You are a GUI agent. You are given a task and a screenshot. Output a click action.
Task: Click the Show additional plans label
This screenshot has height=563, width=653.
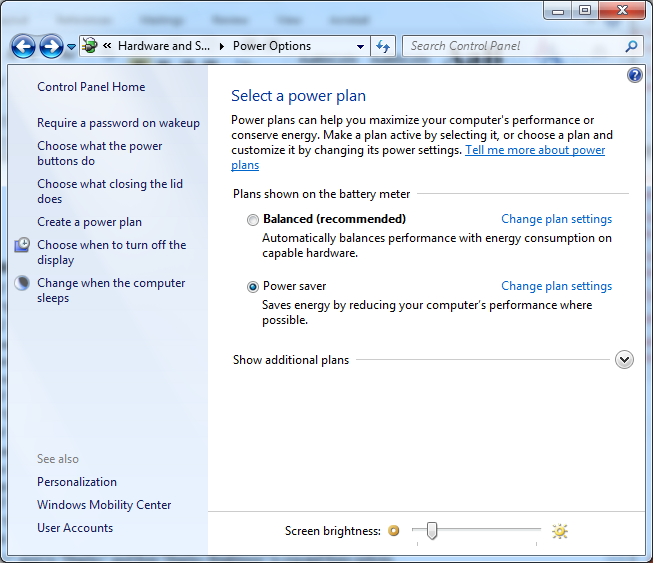291,360
